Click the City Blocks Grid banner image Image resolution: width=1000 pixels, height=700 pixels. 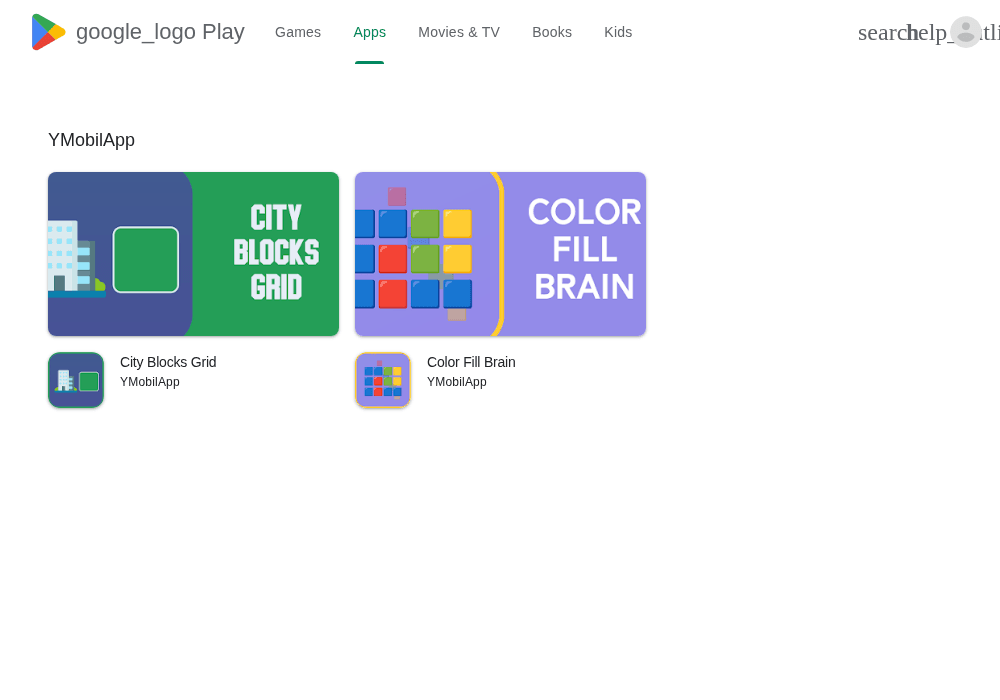(193, 254)
